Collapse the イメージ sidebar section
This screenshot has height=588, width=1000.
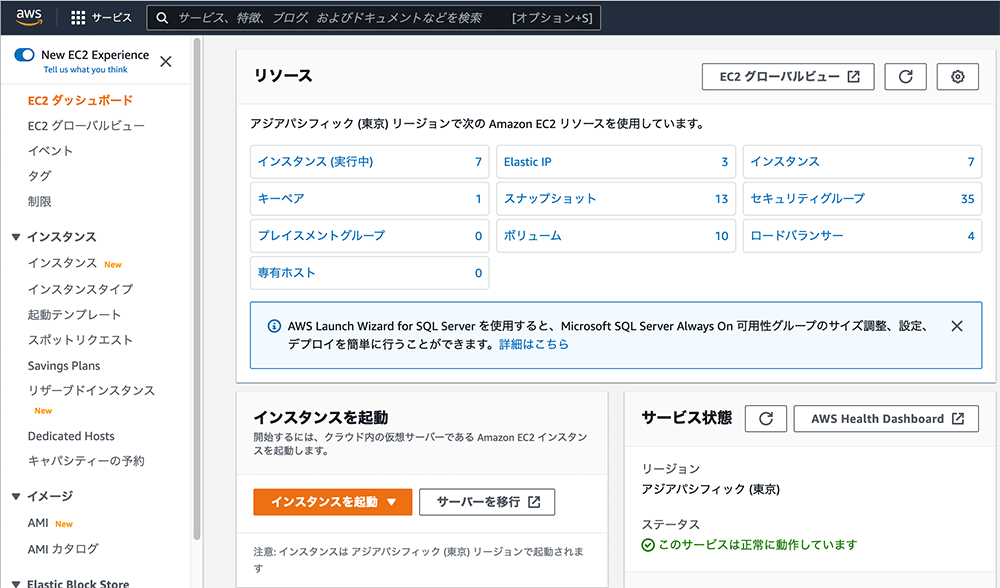[x=16, y=496]
